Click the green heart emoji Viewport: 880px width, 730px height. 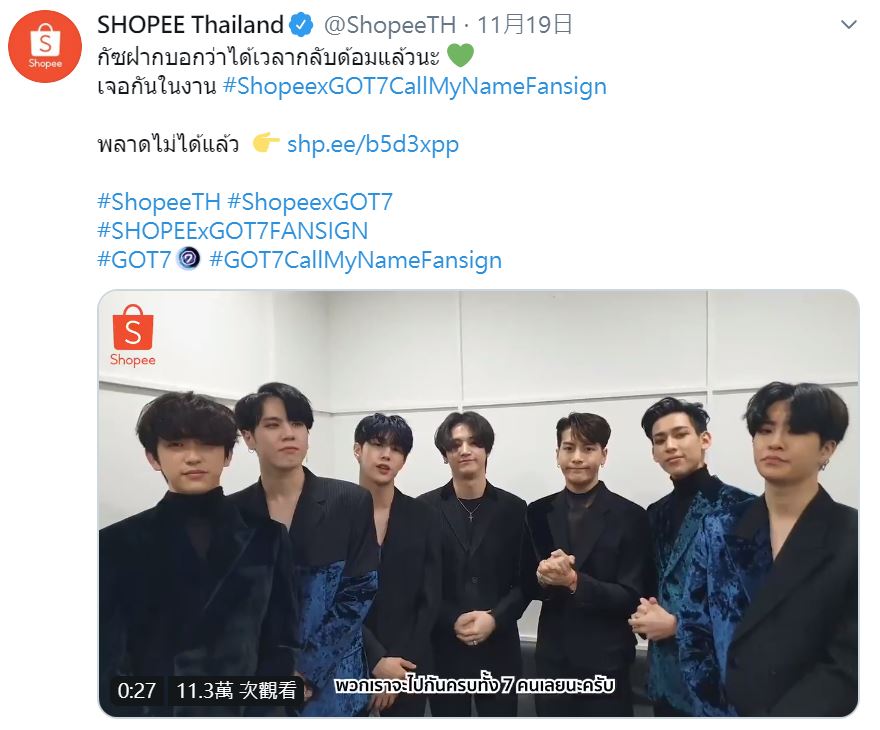click(461, 56)
